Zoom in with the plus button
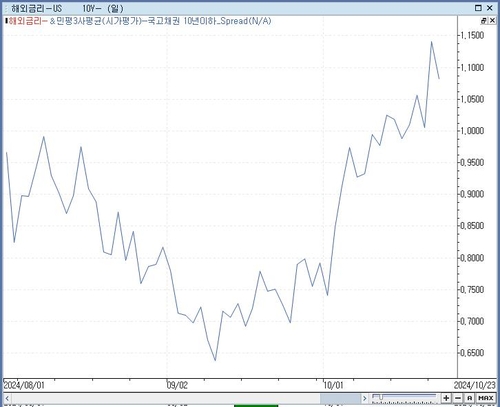 point(446,398)
